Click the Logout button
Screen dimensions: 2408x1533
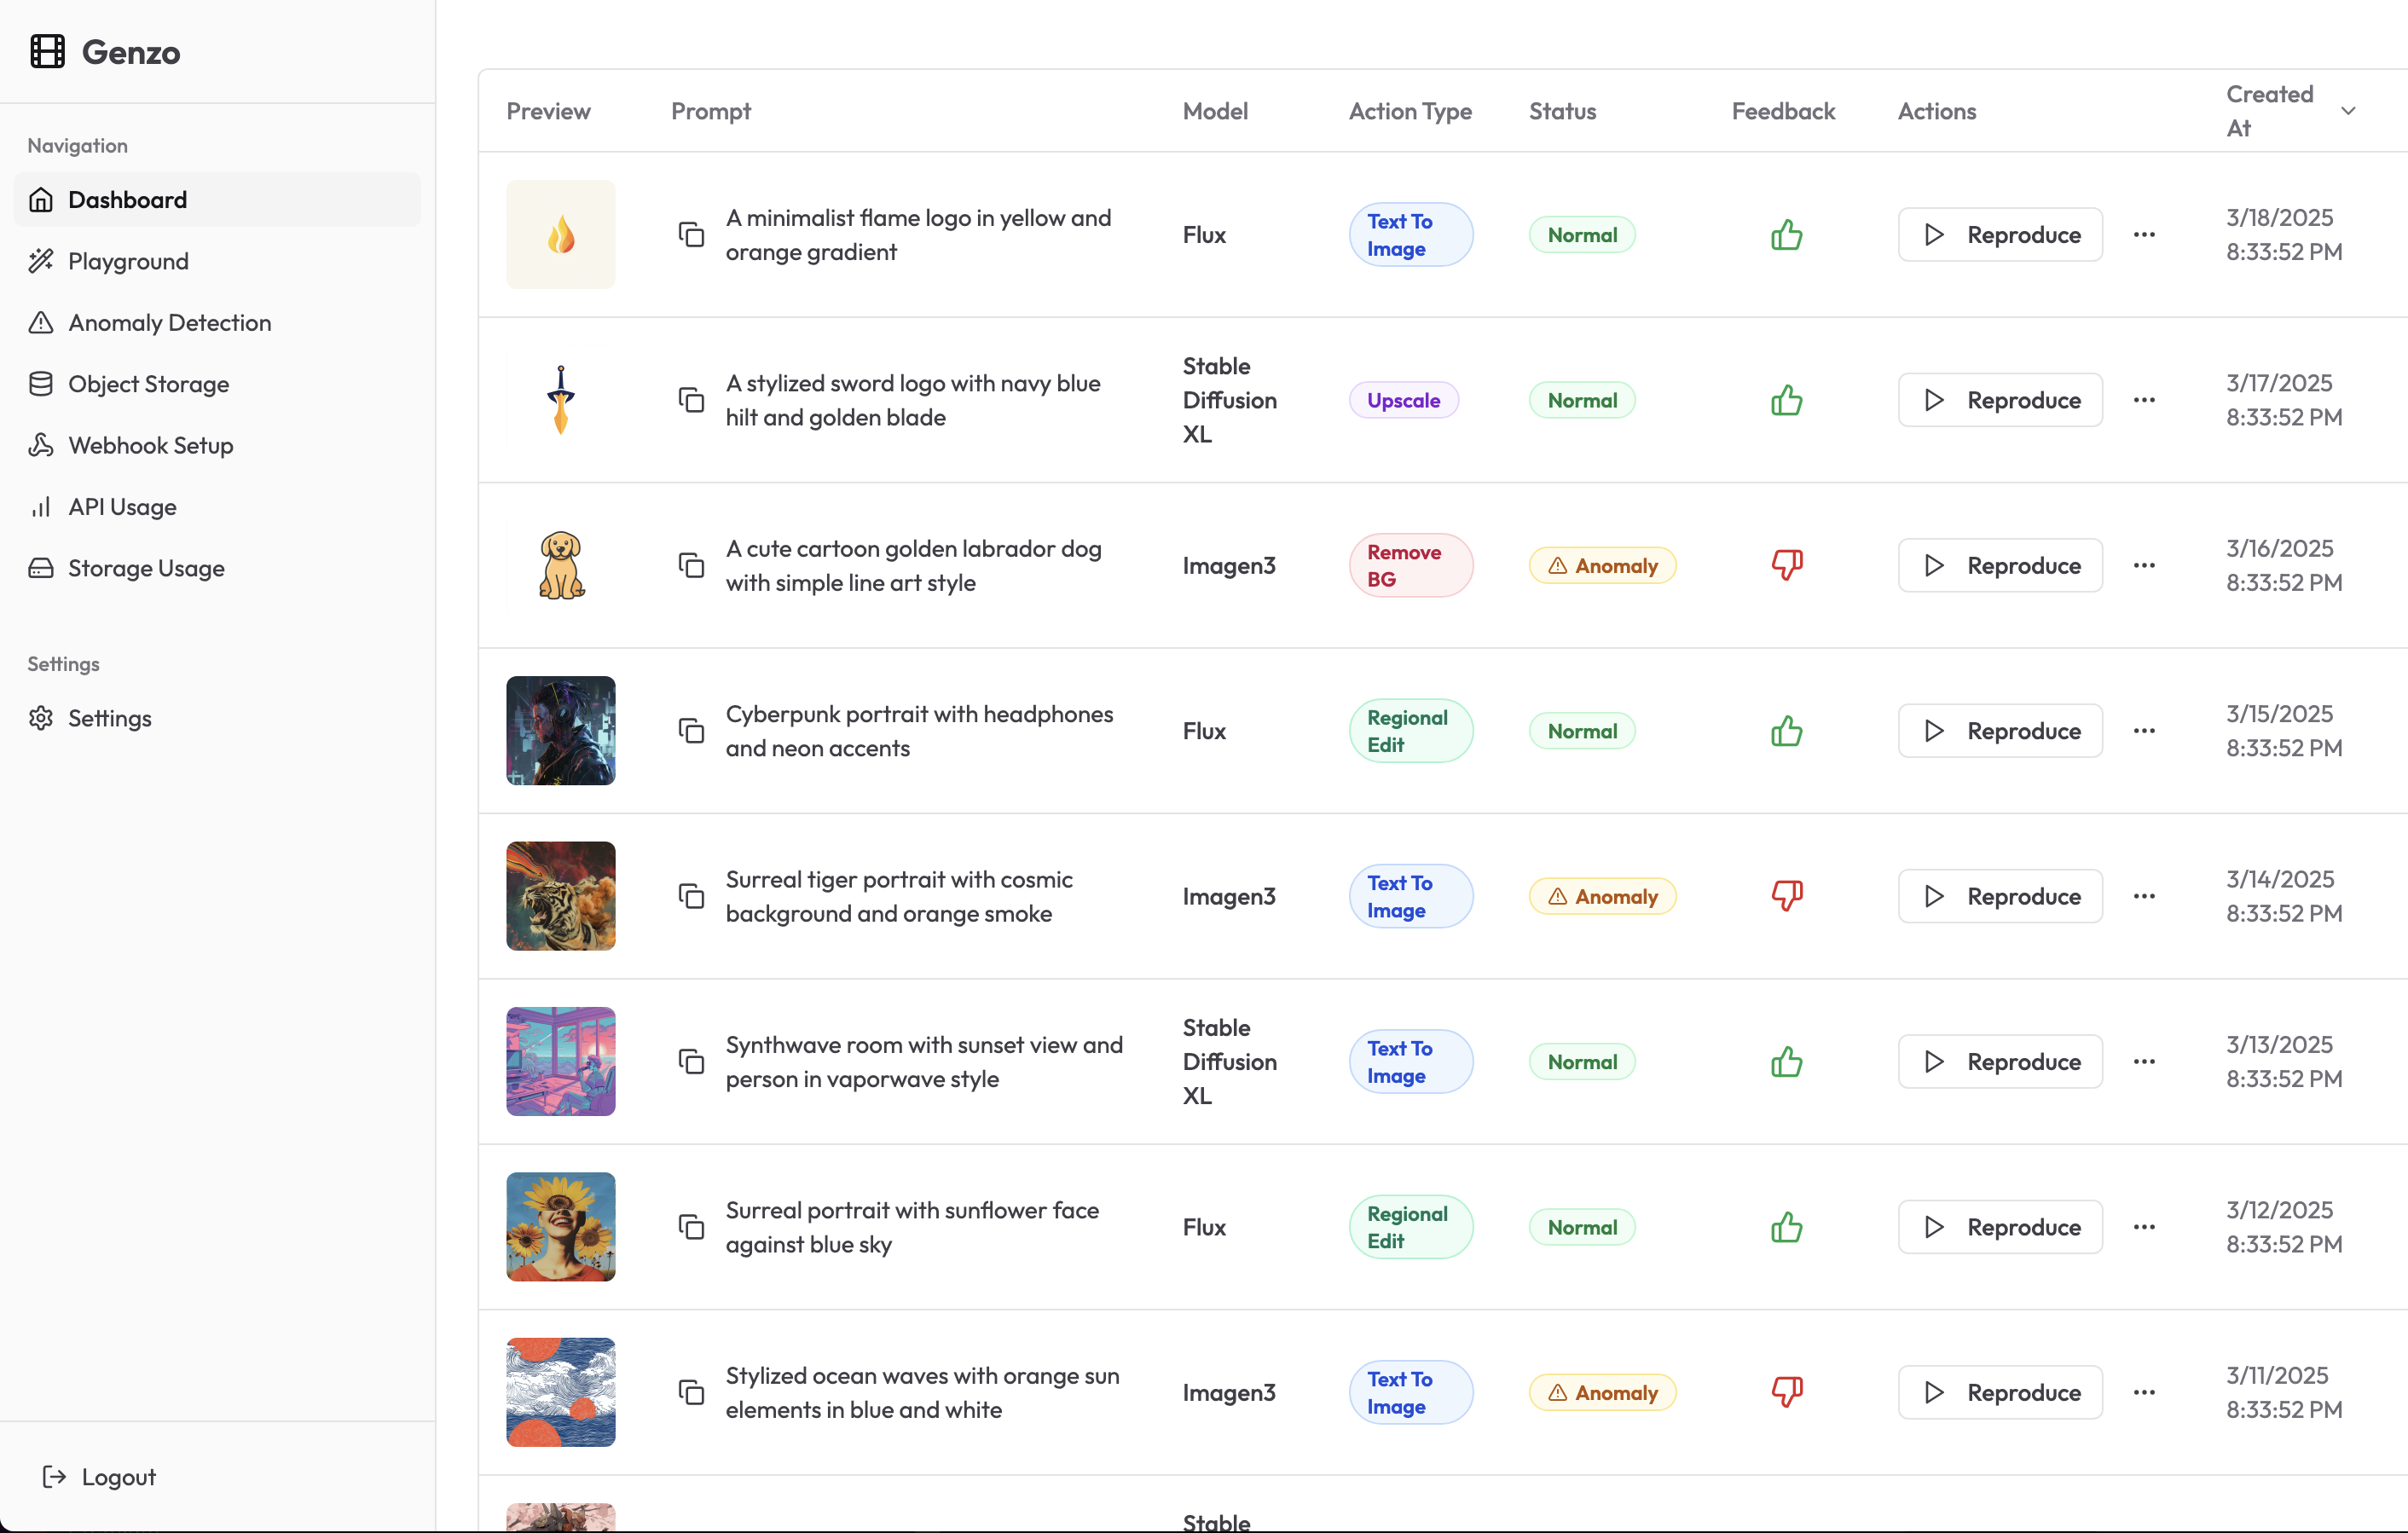click(x=99, y=1477)
